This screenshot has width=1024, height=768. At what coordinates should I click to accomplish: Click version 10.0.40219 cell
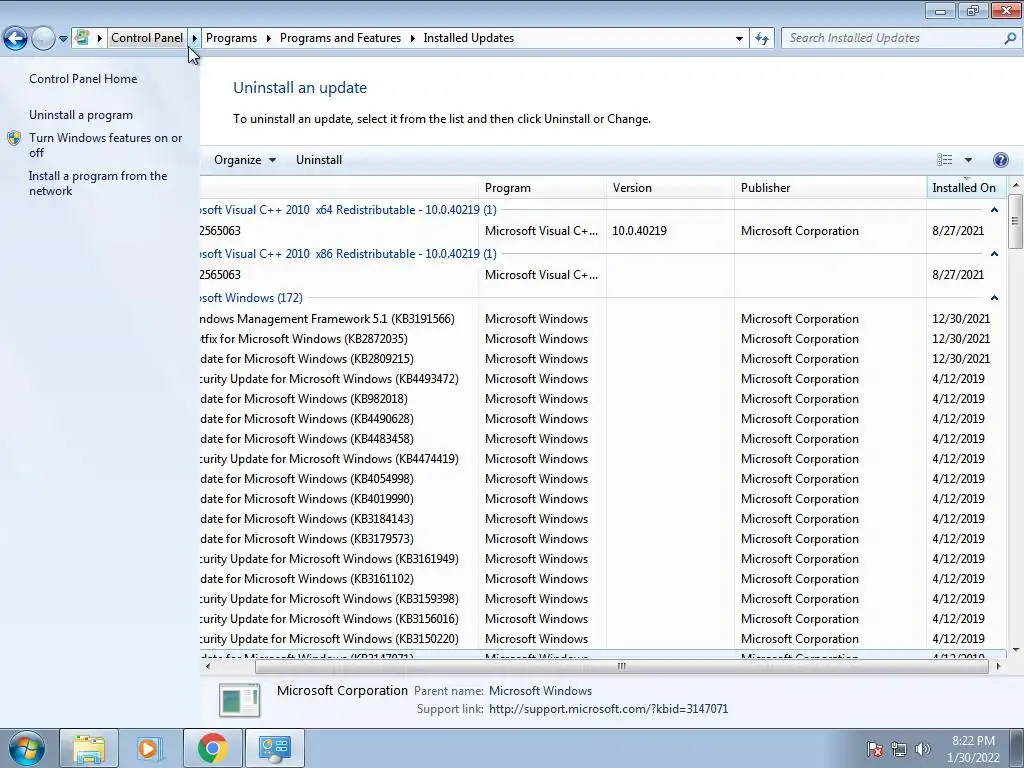(x=639, y=231)
